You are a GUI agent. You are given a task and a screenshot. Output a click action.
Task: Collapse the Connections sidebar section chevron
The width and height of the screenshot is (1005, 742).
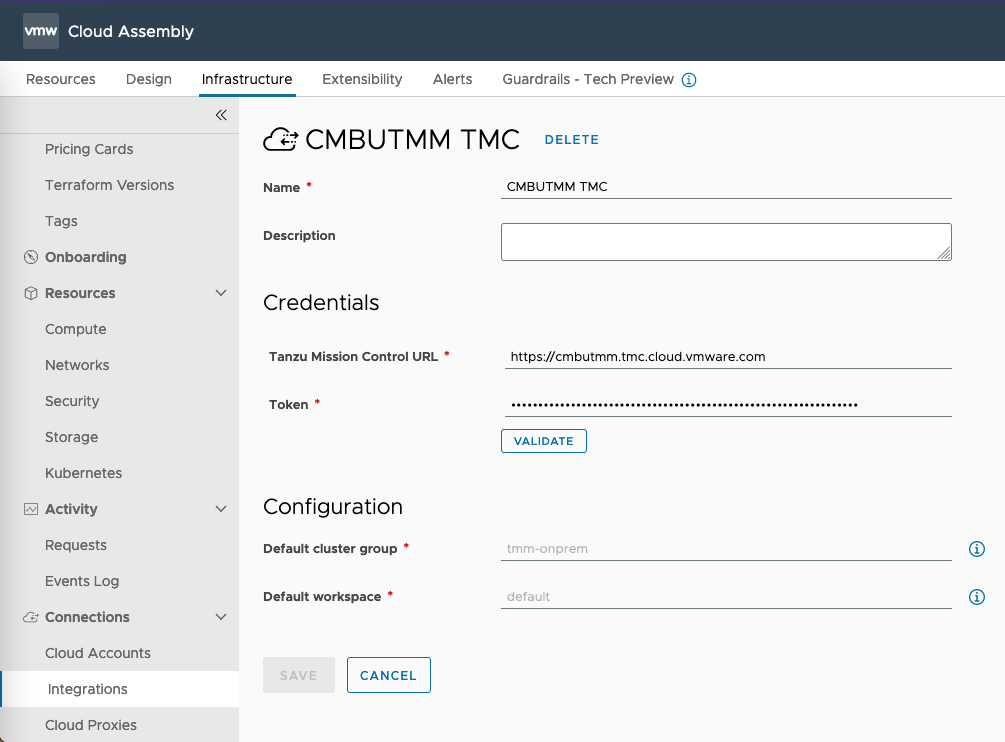pyautogui.click(x=221, y=617)
